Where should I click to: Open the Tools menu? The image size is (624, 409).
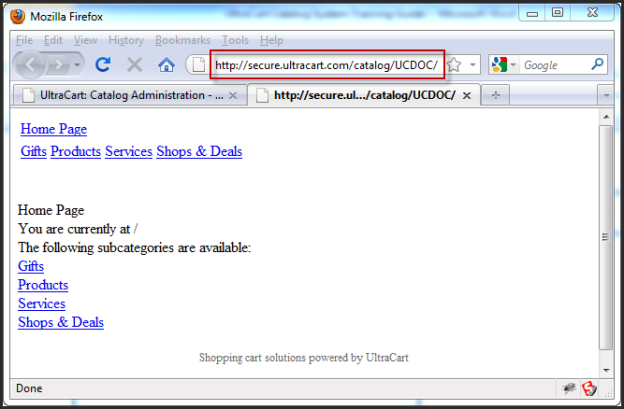[x=235, y=40]
